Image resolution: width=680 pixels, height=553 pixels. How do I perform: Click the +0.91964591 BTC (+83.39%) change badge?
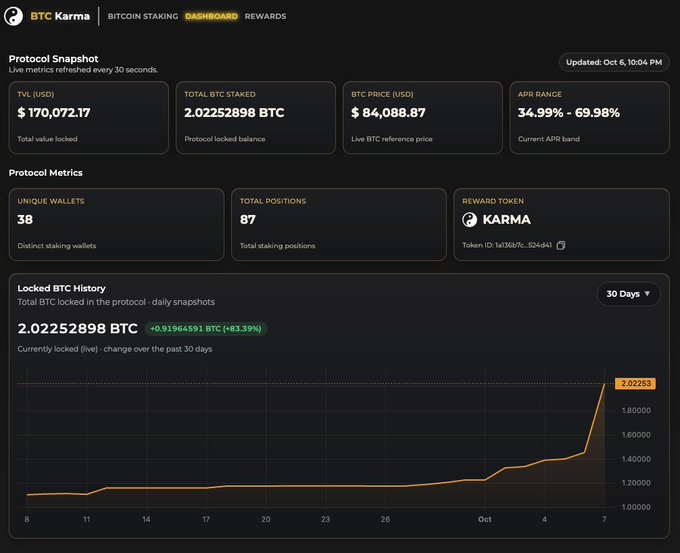point(206,329)
